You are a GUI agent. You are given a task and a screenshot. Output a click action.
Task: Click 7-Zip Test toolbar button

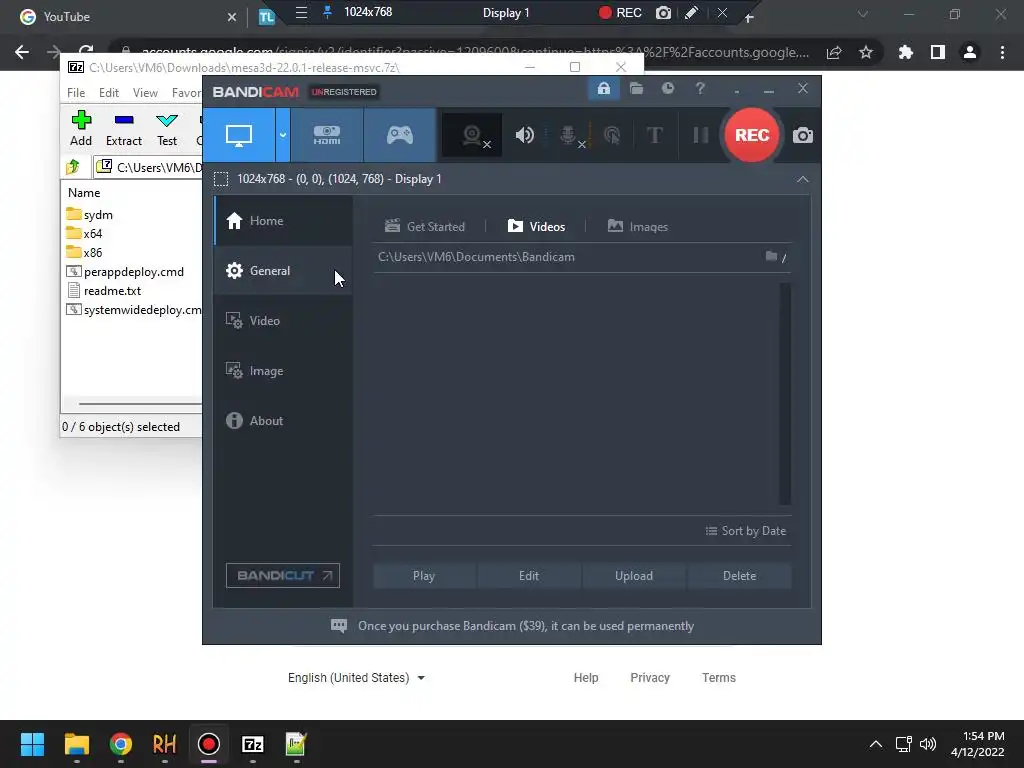(167, 129)
